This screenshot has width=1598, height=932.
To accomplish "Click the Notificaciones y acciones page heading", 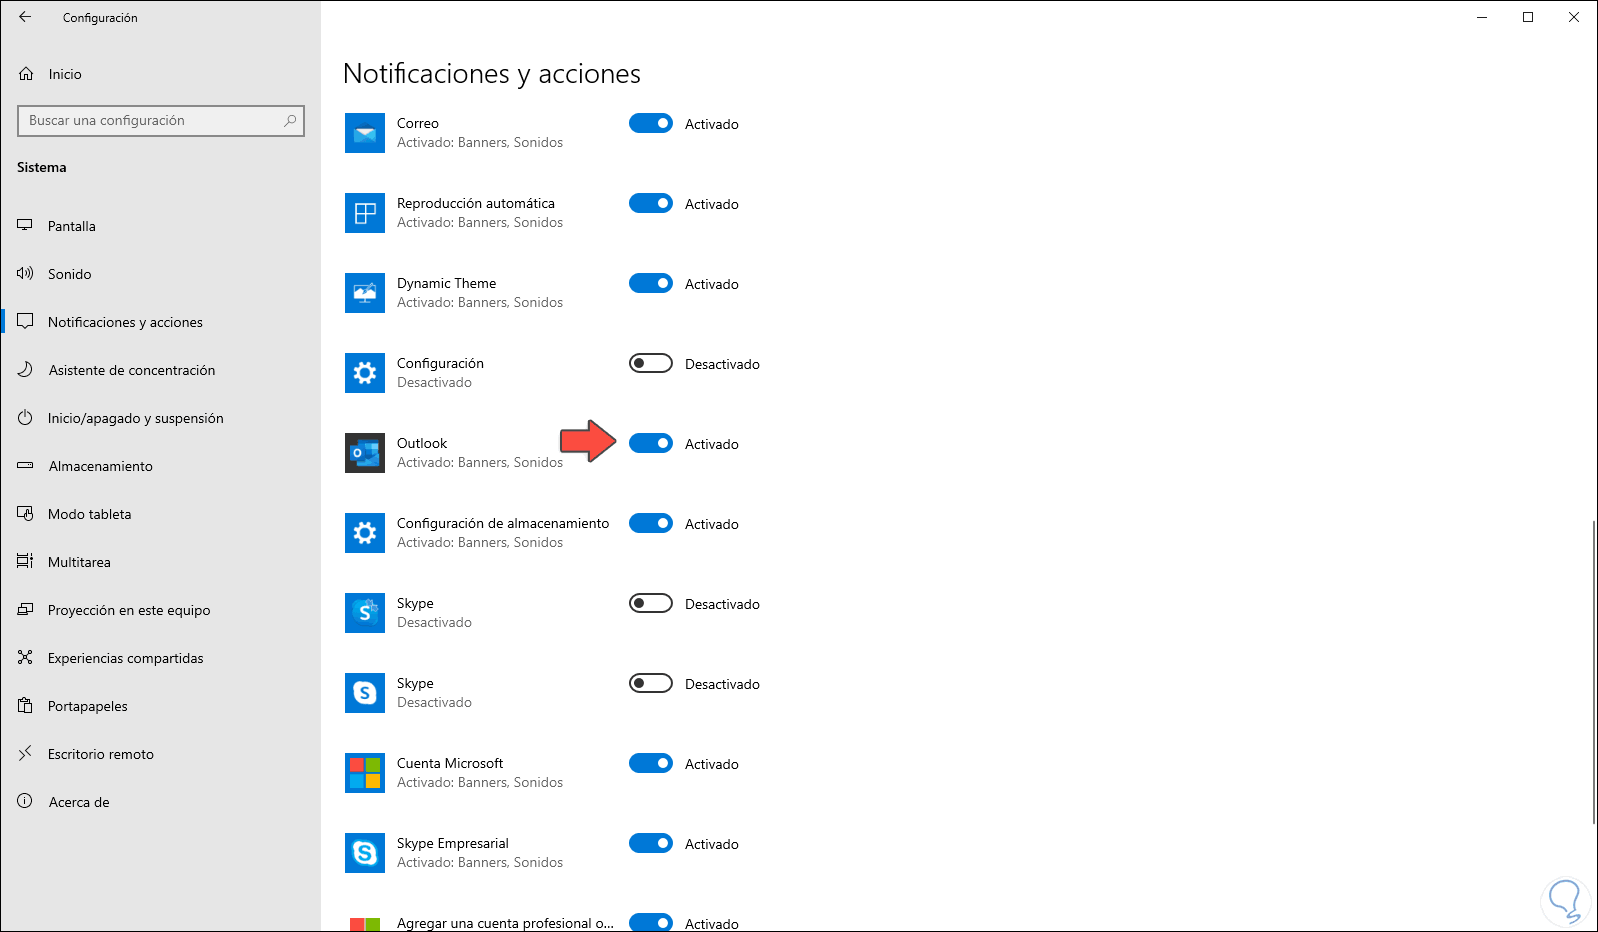I will (x=492, y=73).
